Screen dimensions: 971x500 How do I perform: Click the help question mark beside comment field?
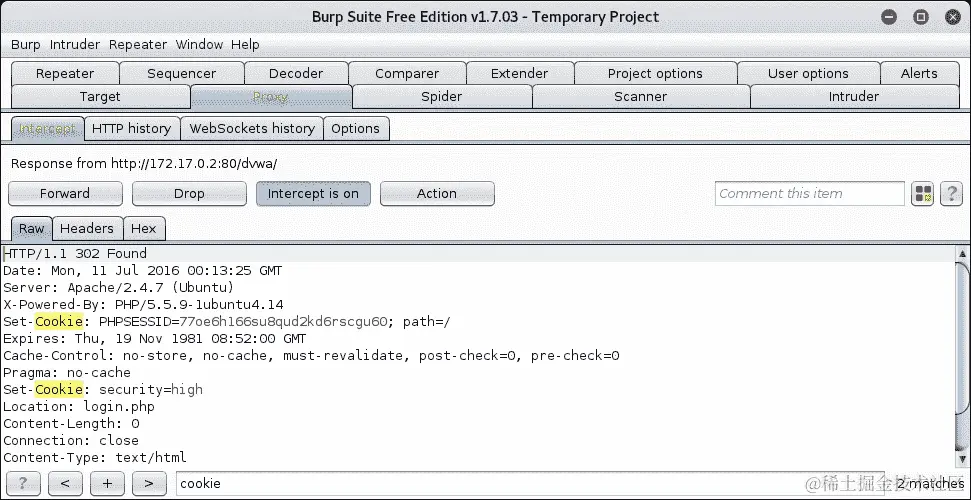pos(951,193)
